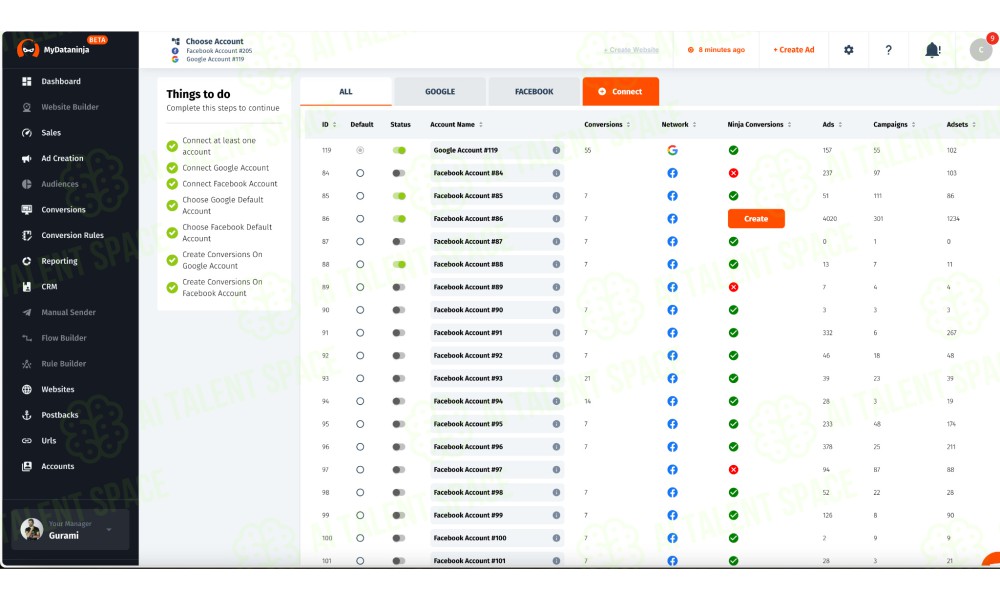Open Ad Creation in the sidebar
Screen dimensions: 1000x600
coord(62,159)
